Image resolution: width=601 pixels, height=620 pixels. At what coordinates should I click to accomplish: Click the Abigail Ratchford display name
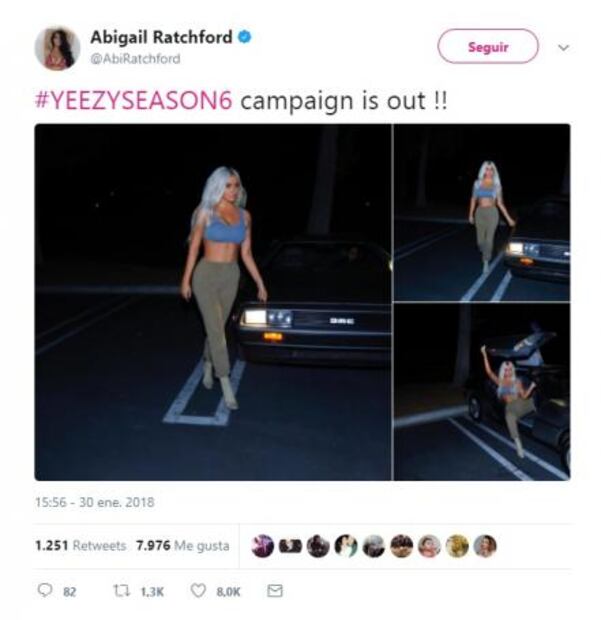pyautogui.click(x=161, y=37)
